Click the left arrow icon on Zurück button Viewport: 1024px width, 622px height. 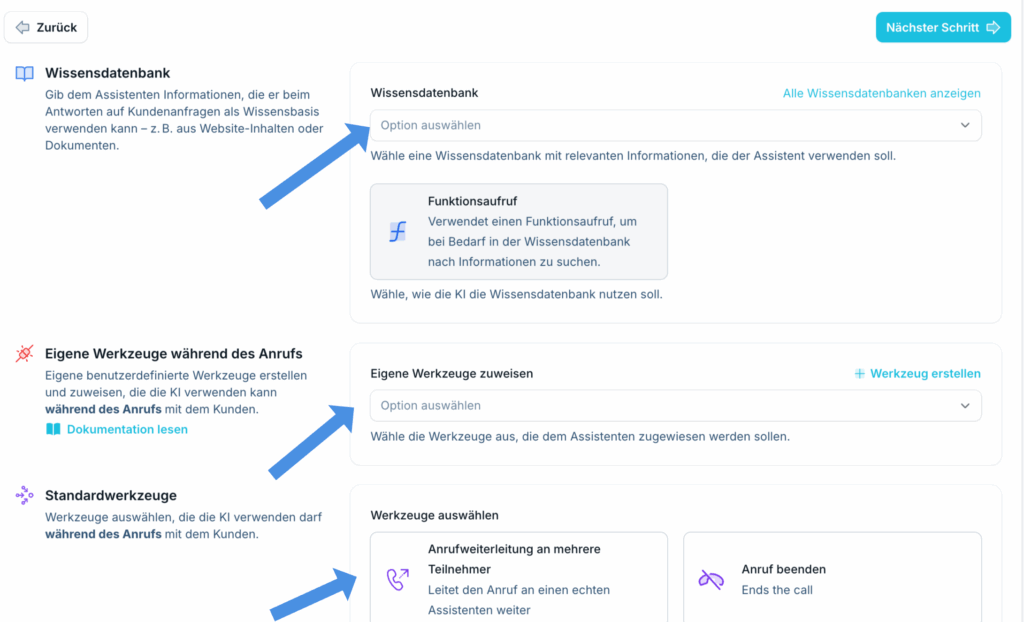[x=23, y=27]
